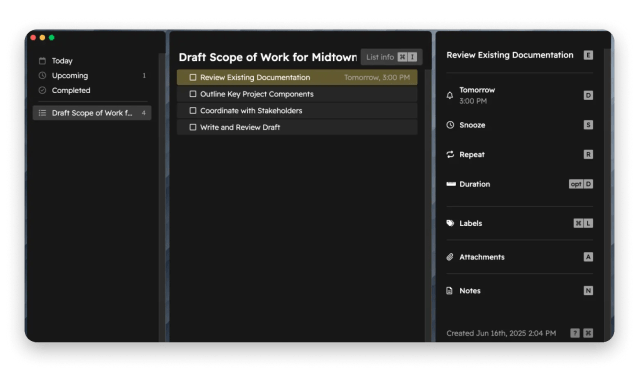Click the D shortcut key beside Tomorrow
The width and height of the screenshot is (639, 375).
(x=588, y=95)
